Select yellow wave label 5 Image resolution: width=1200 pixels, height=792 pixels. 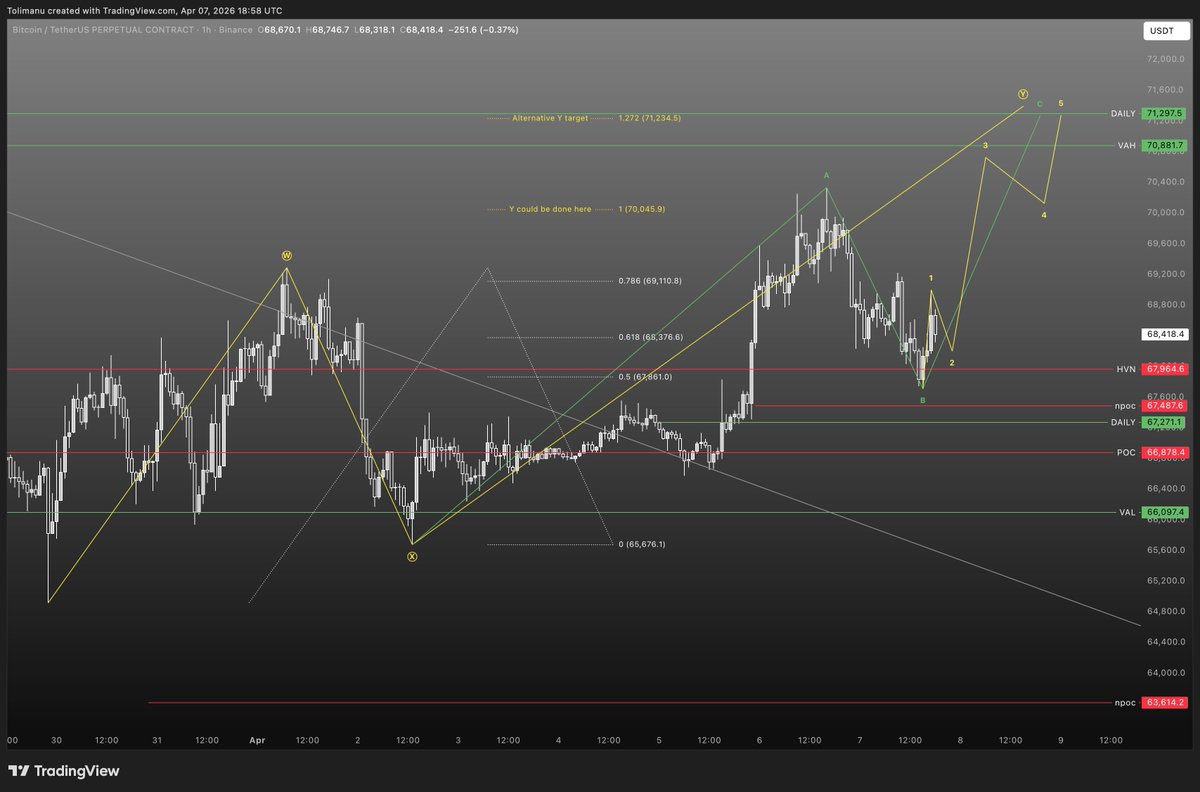tap(1061, 103)
